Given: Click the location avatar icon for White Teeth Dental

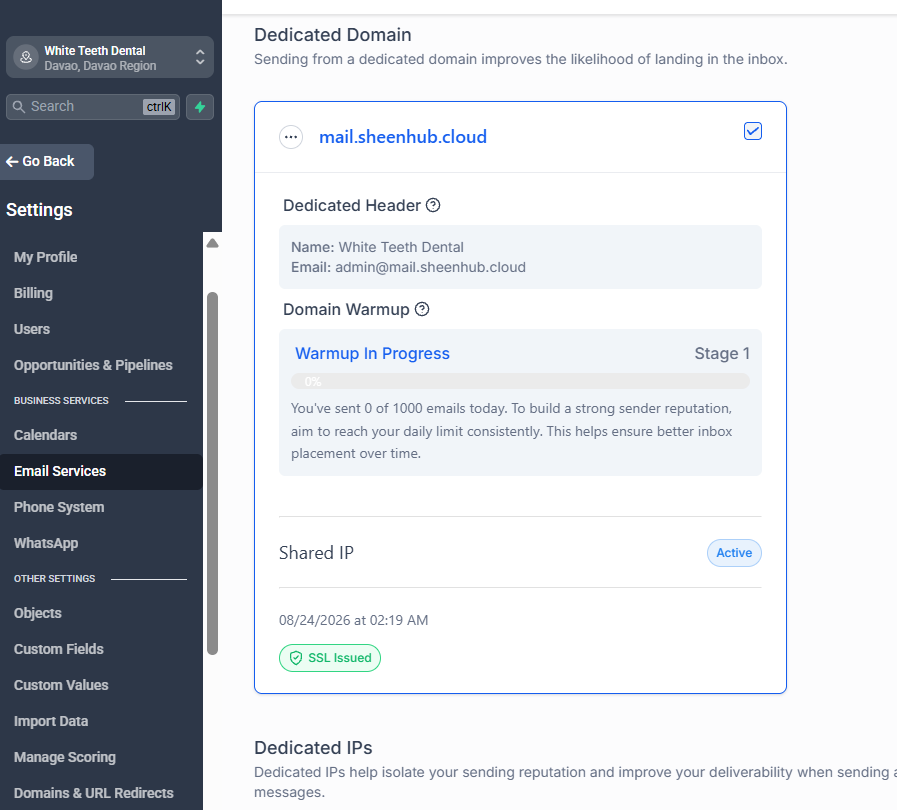Looking at the screenshot, I should click(26, 57).
